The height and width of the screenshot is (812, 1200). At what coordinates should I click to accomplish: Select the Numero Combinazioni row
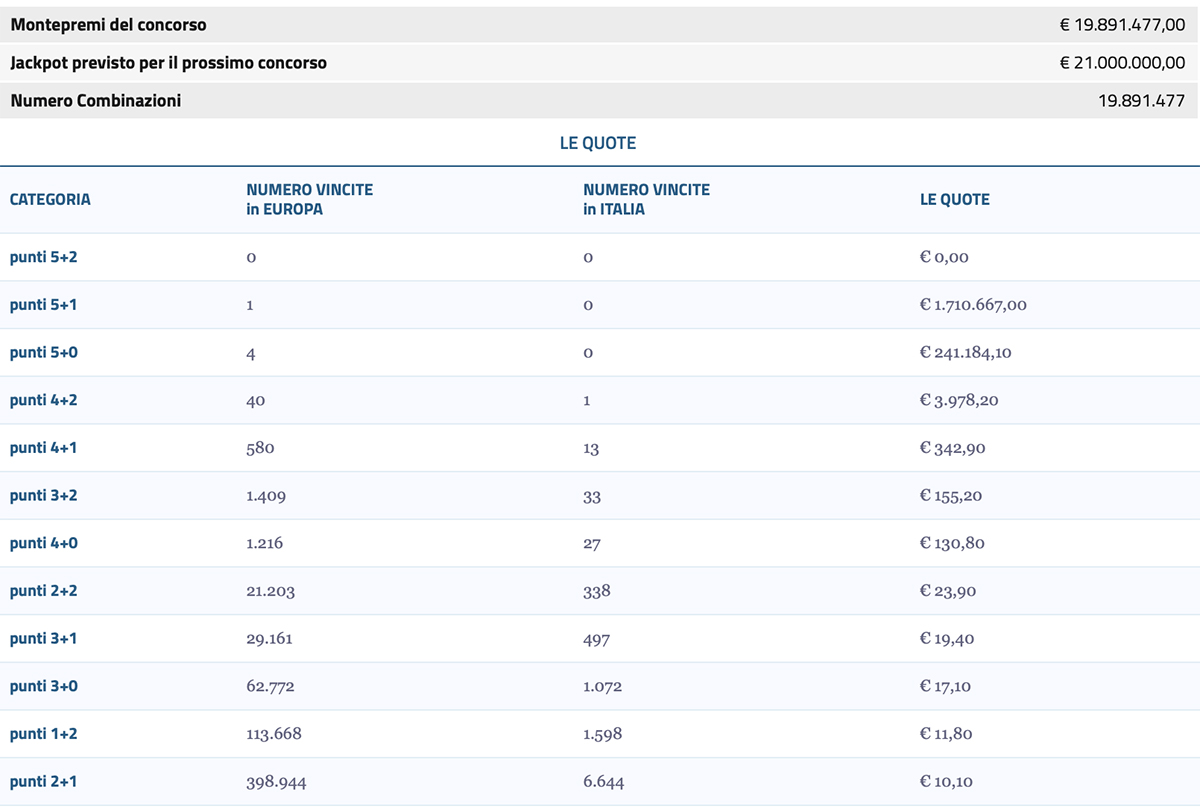[x=600, y=100]
